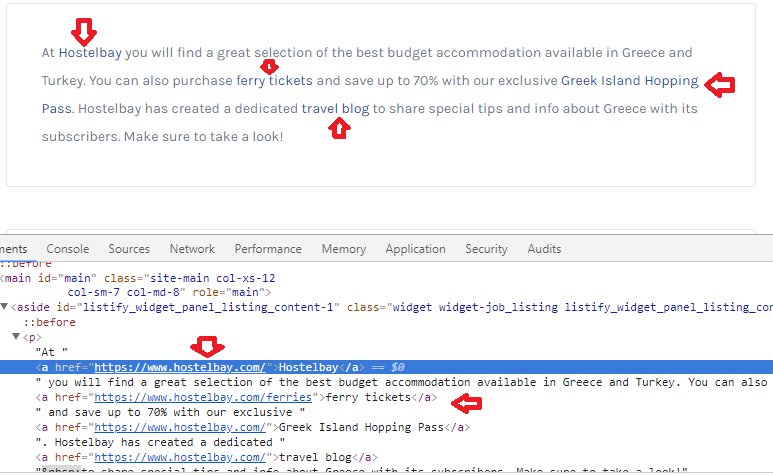This screenshot has height=475, width=773.
Task: Select the "At " text node
Action: (x=51, y=352)
